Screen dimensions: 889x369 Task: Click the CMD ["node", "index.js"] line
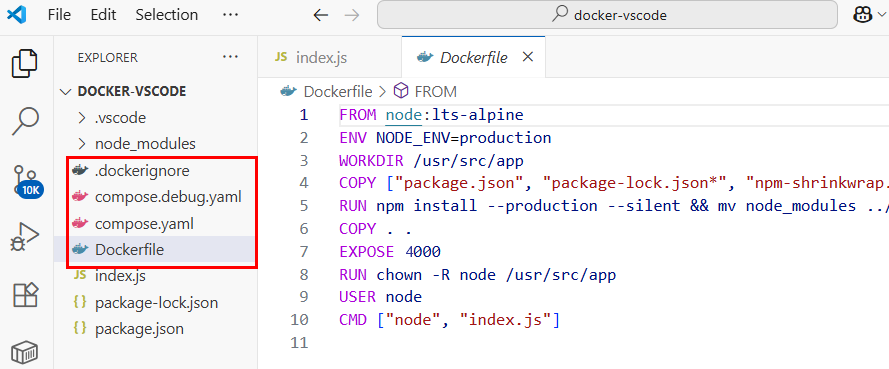coord(450,320)
